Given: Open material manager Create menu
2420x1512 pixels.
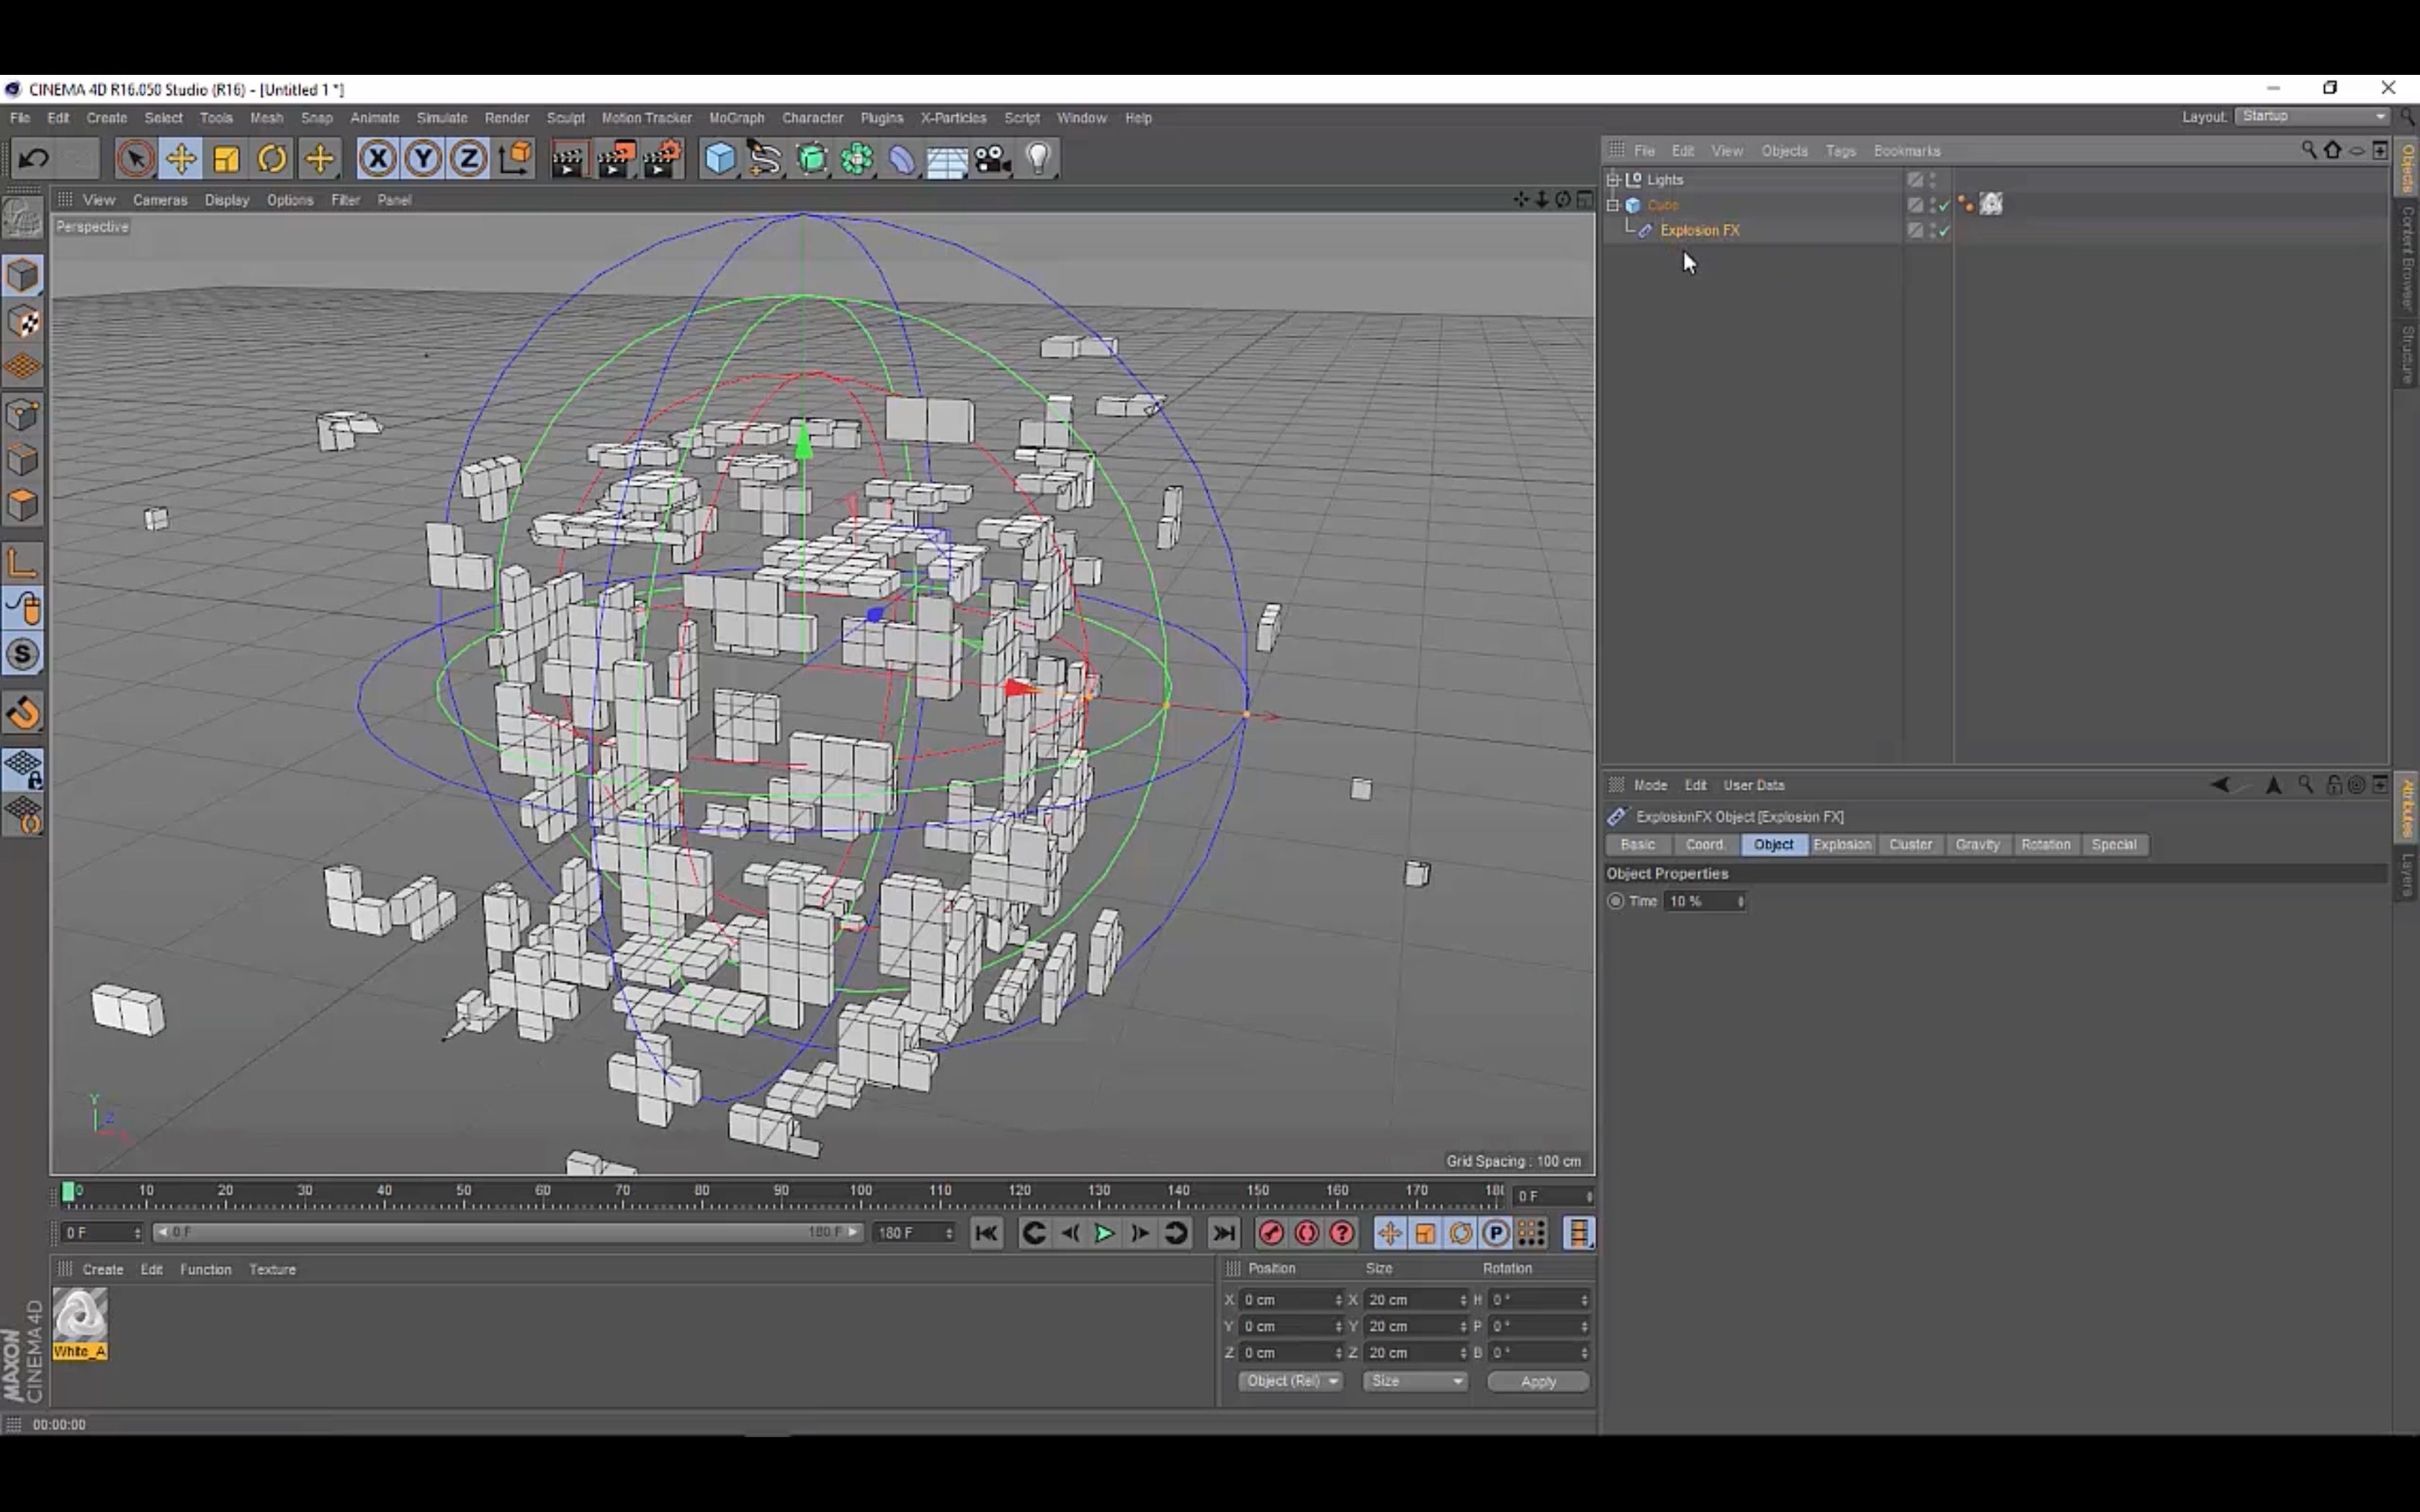Looking at the screenshot, I should point(103,1270).
